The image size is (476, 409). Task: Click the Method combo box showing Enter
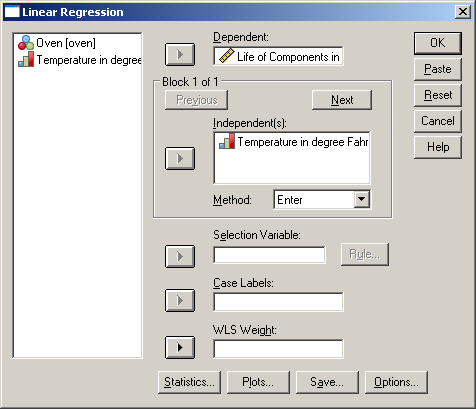coord(322,200)
